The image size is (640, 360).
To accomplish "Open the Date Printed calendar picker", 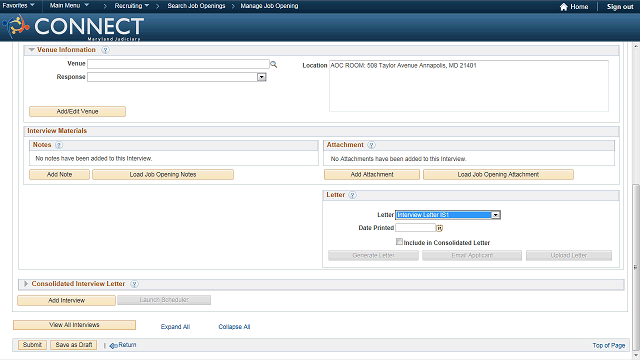I will click(440, 228).
